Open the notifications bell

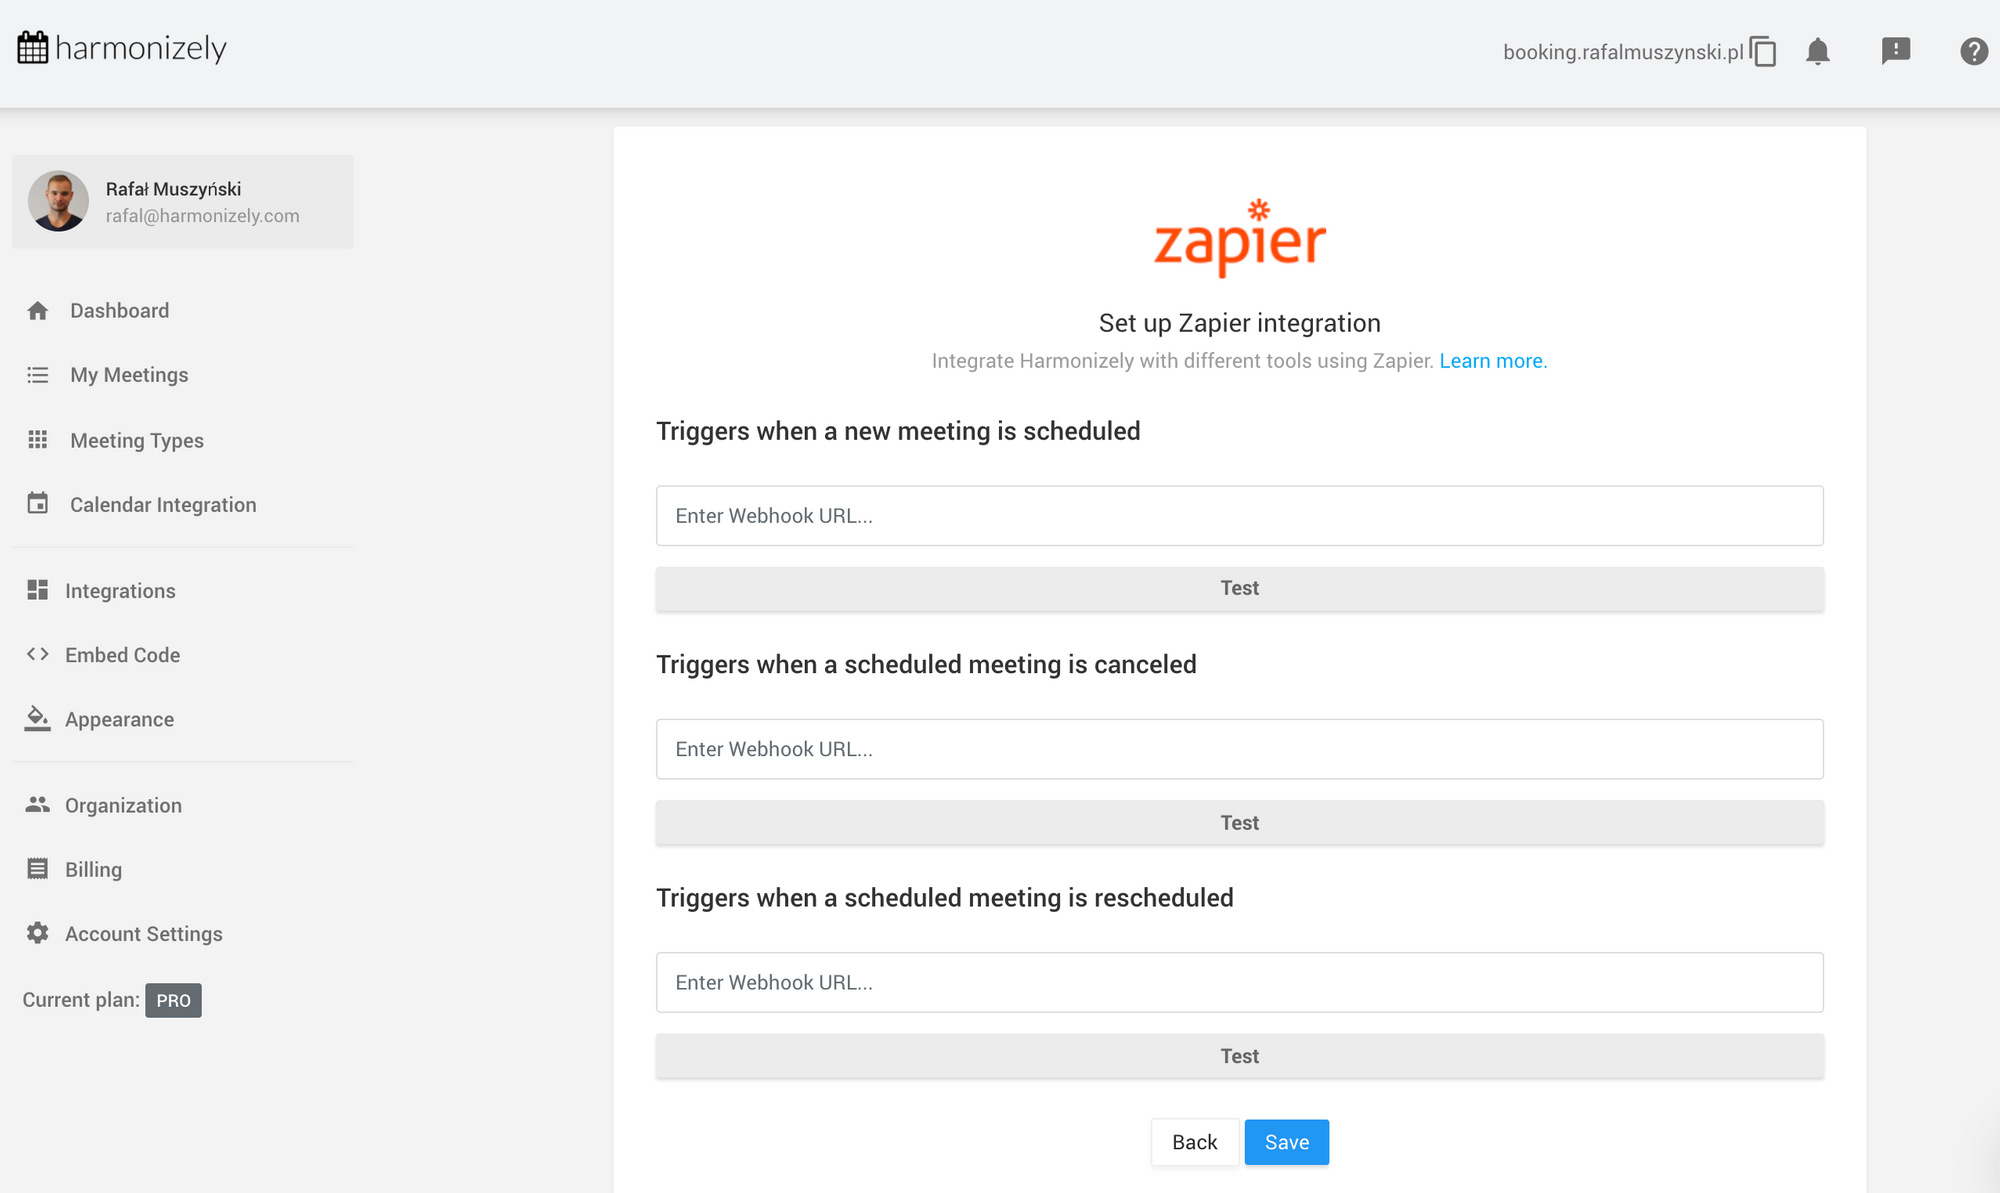coord(1818,51)
